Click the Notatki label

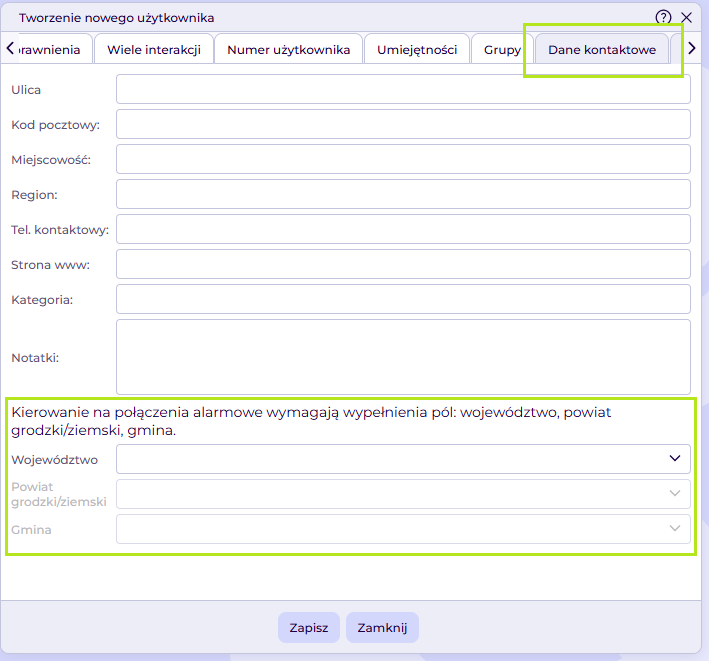click(35, 358)
